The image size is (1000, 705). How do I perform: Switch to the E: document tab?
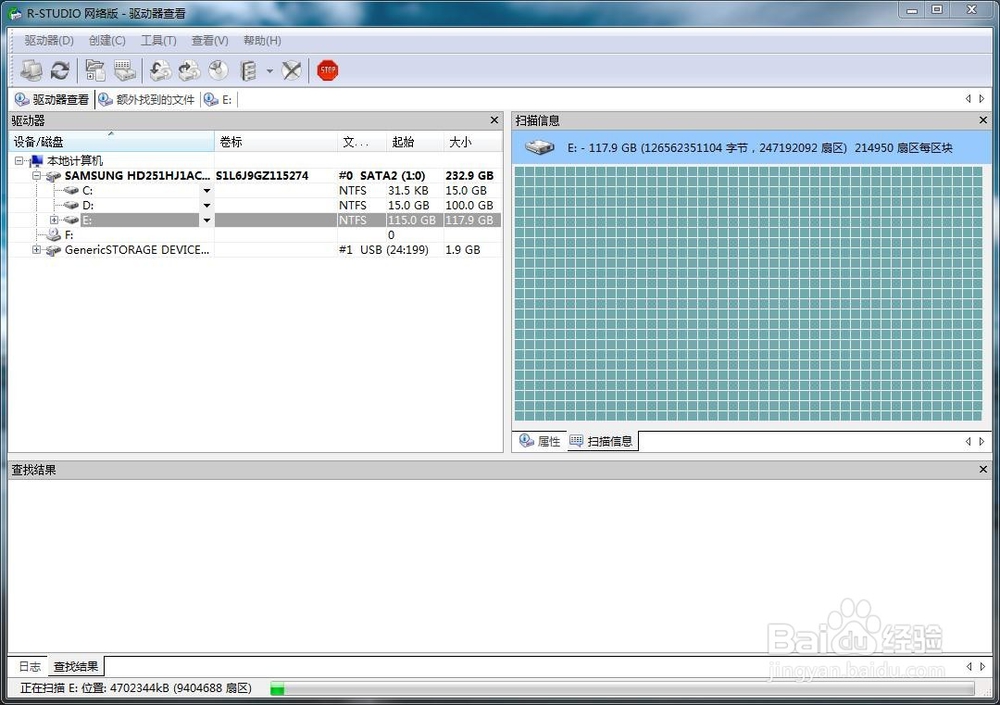coord(218,100)
